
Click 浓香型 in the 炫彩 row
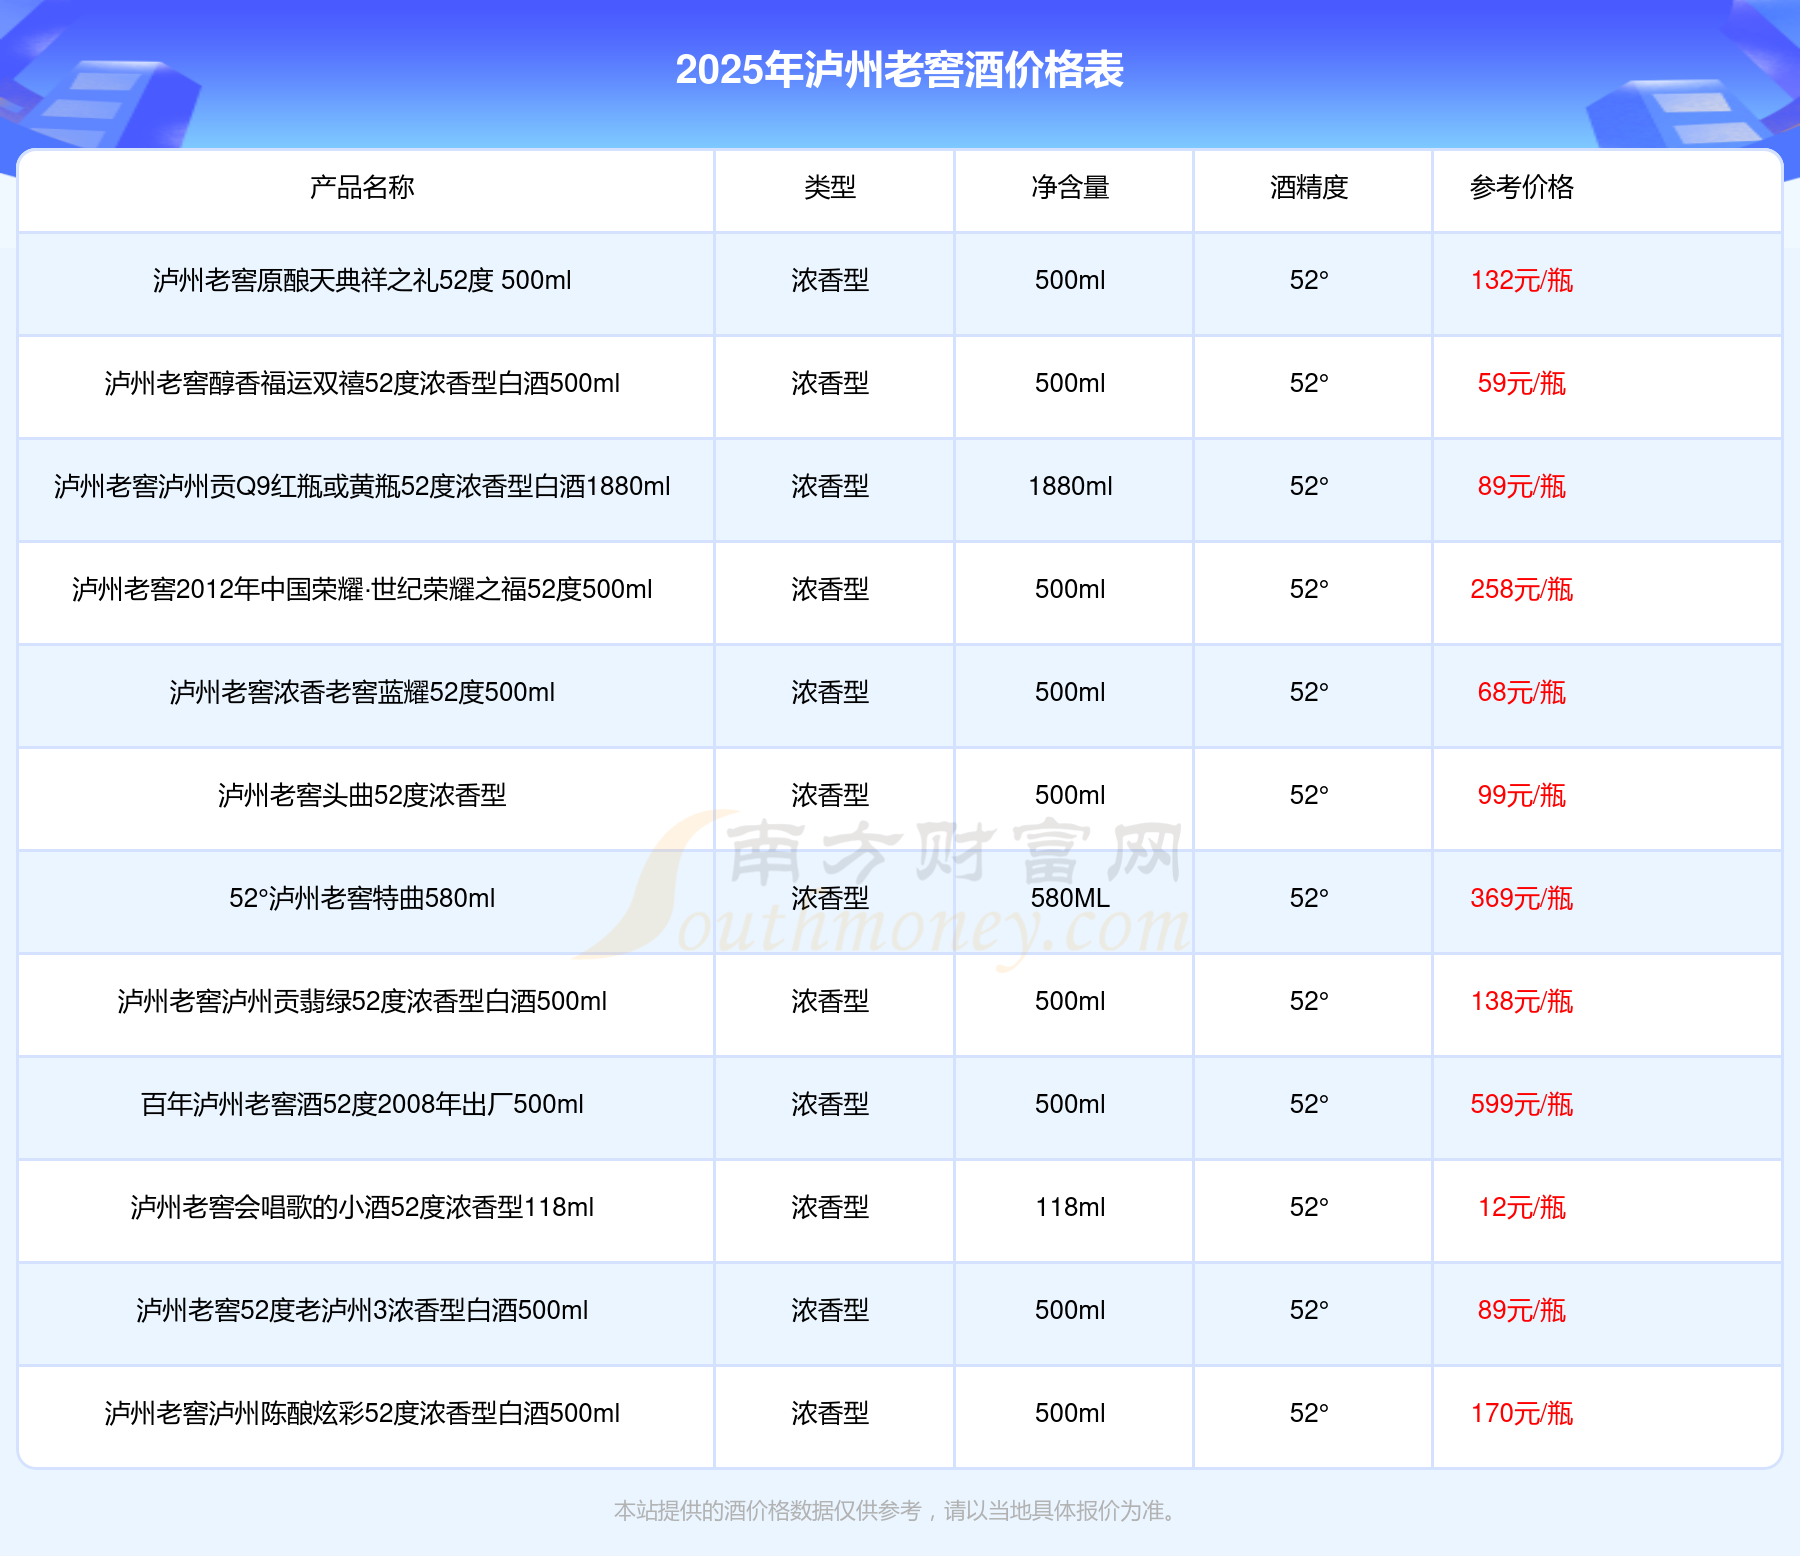coord(830,1413)
